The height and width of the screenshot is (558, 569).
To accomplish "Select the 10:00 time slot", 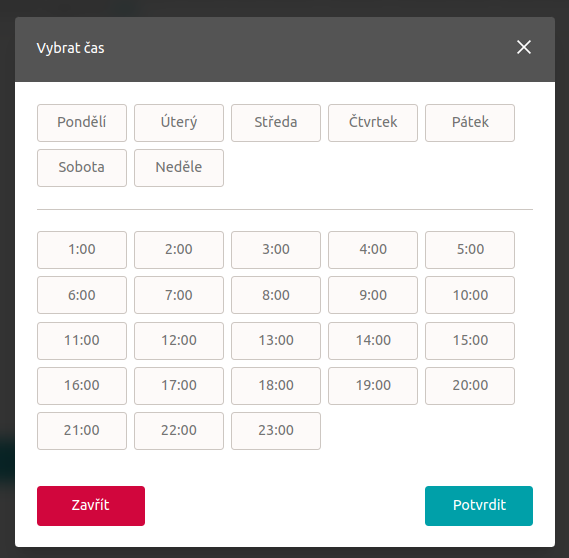I will (x=470, y=295).
